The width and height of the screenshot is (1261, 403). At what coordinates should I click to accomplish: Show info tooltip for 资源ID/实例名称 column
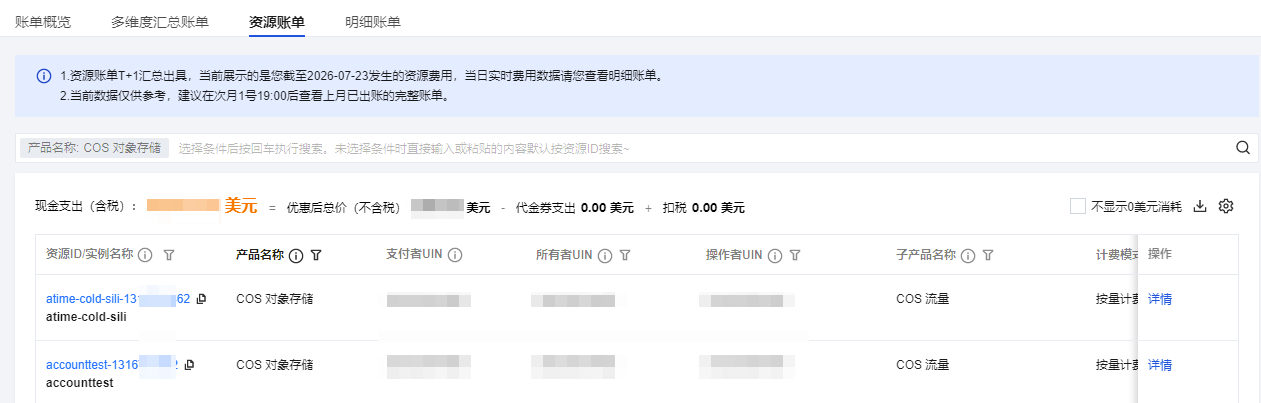click(145, 256)
